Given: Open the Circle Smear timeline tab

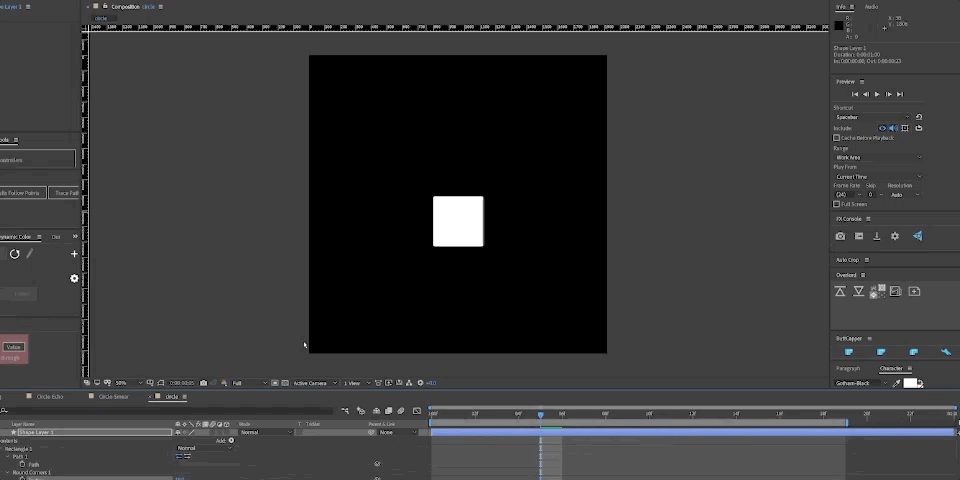Looking at the screenshot, I should (x=113, y=397).
